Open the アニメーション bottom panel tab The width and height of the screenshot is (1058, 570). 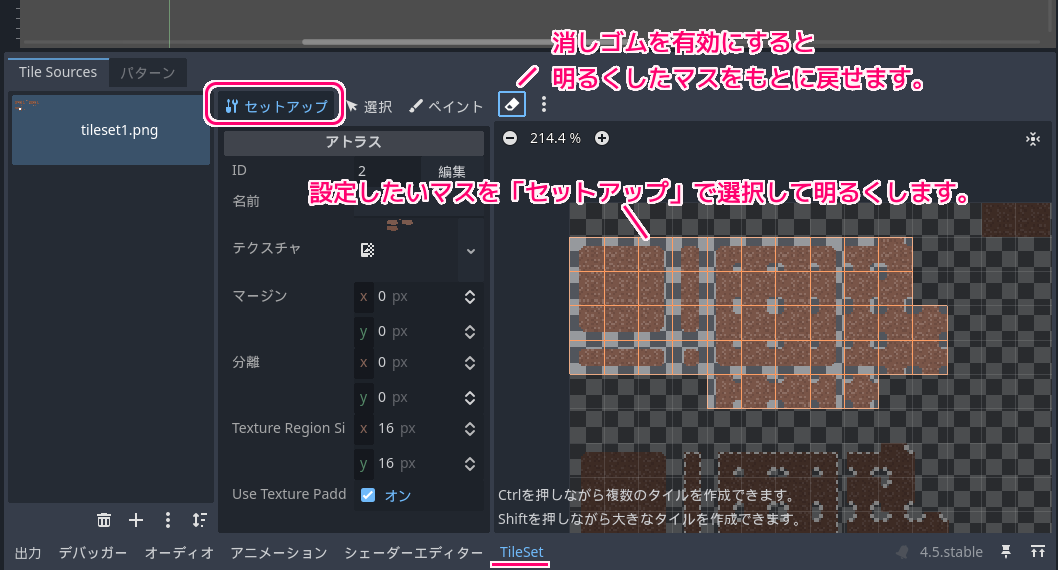coord(279,552)
